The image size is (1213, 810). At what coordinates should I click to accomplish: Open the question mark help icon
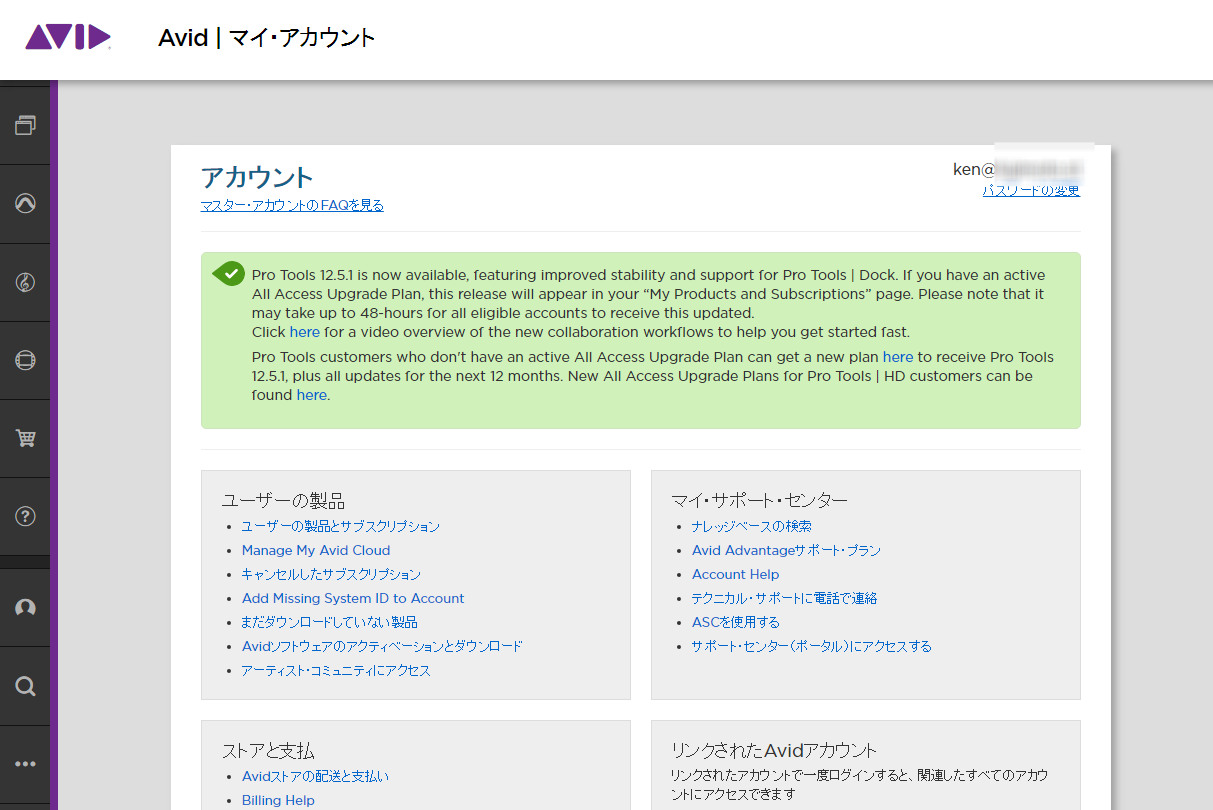click(x=26, y=516)
